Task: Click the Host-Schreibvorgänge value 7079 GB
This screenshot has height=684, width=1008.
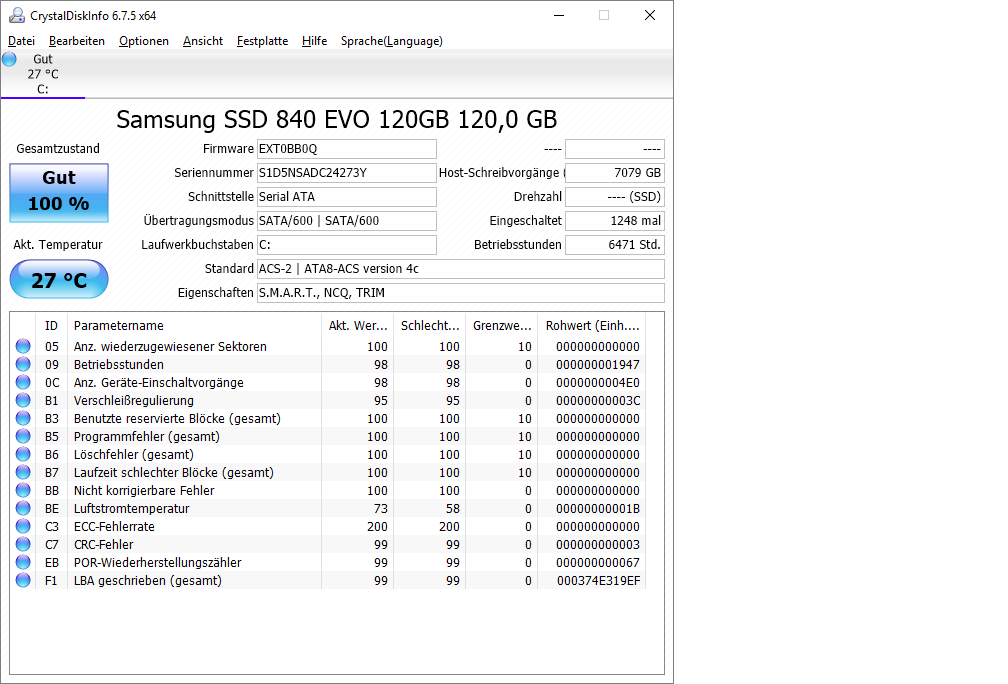Action: (x=615, y=172)
